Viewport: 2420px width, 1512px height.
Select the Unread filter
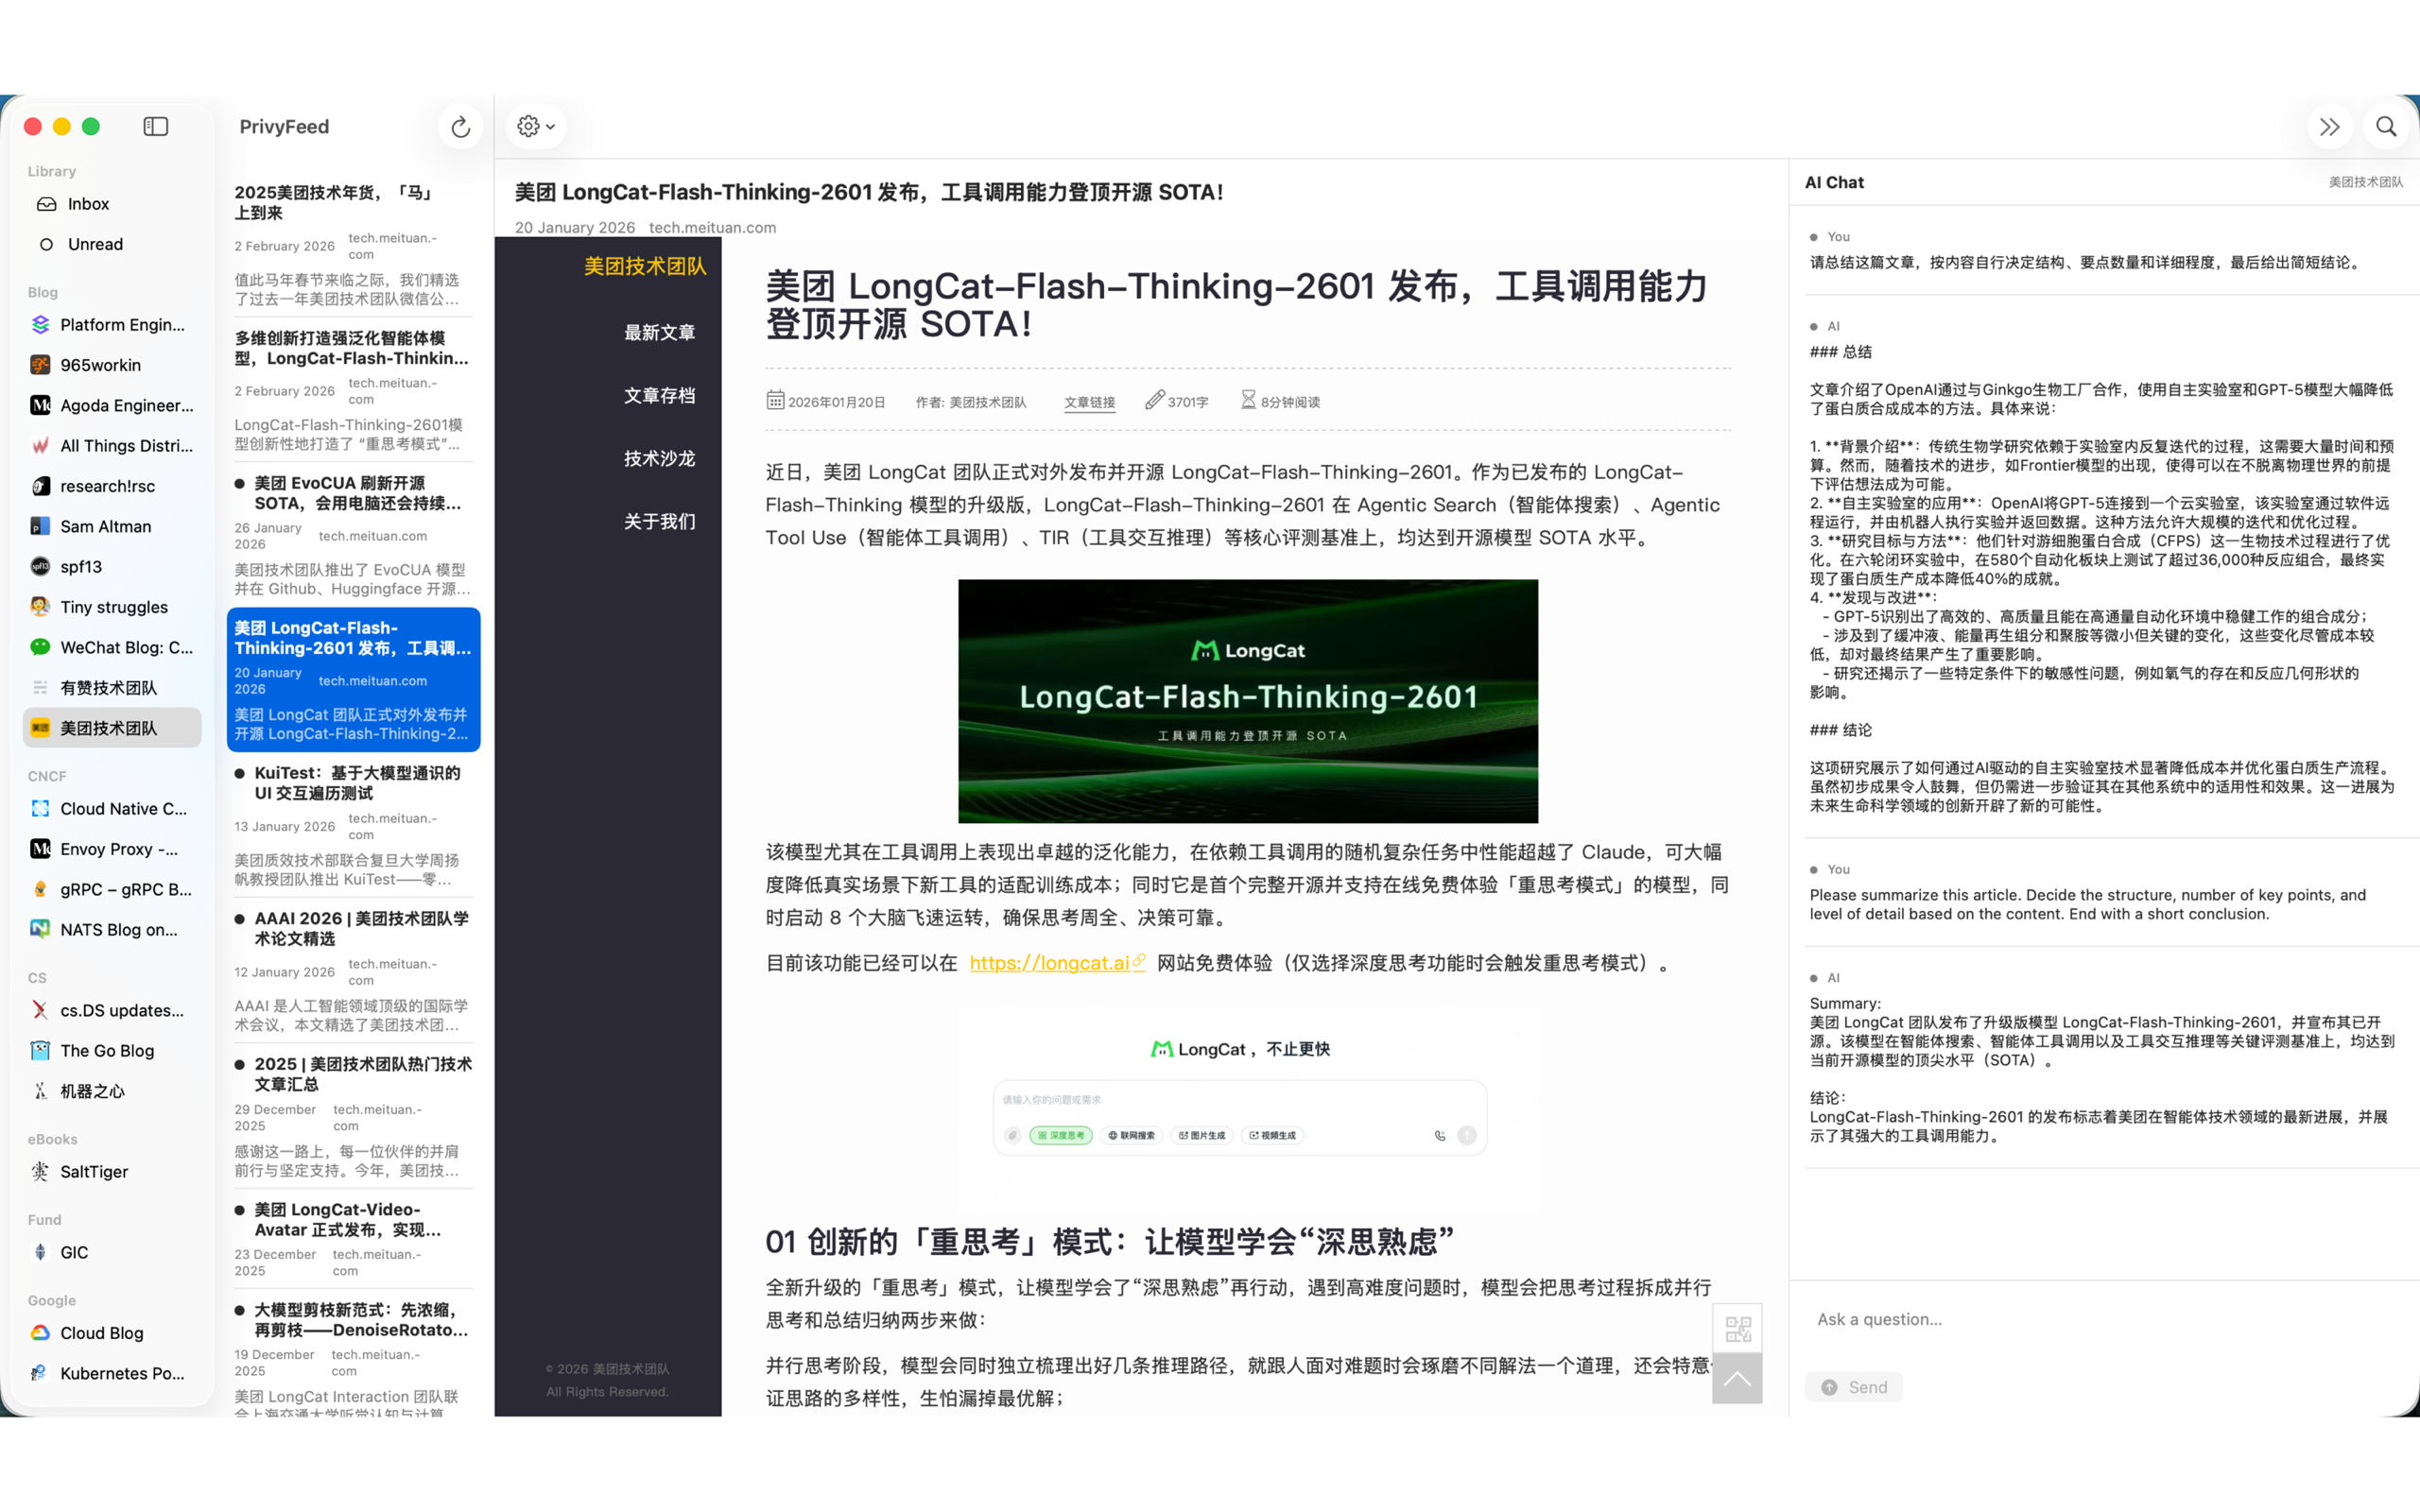click(x=95, y=244)
